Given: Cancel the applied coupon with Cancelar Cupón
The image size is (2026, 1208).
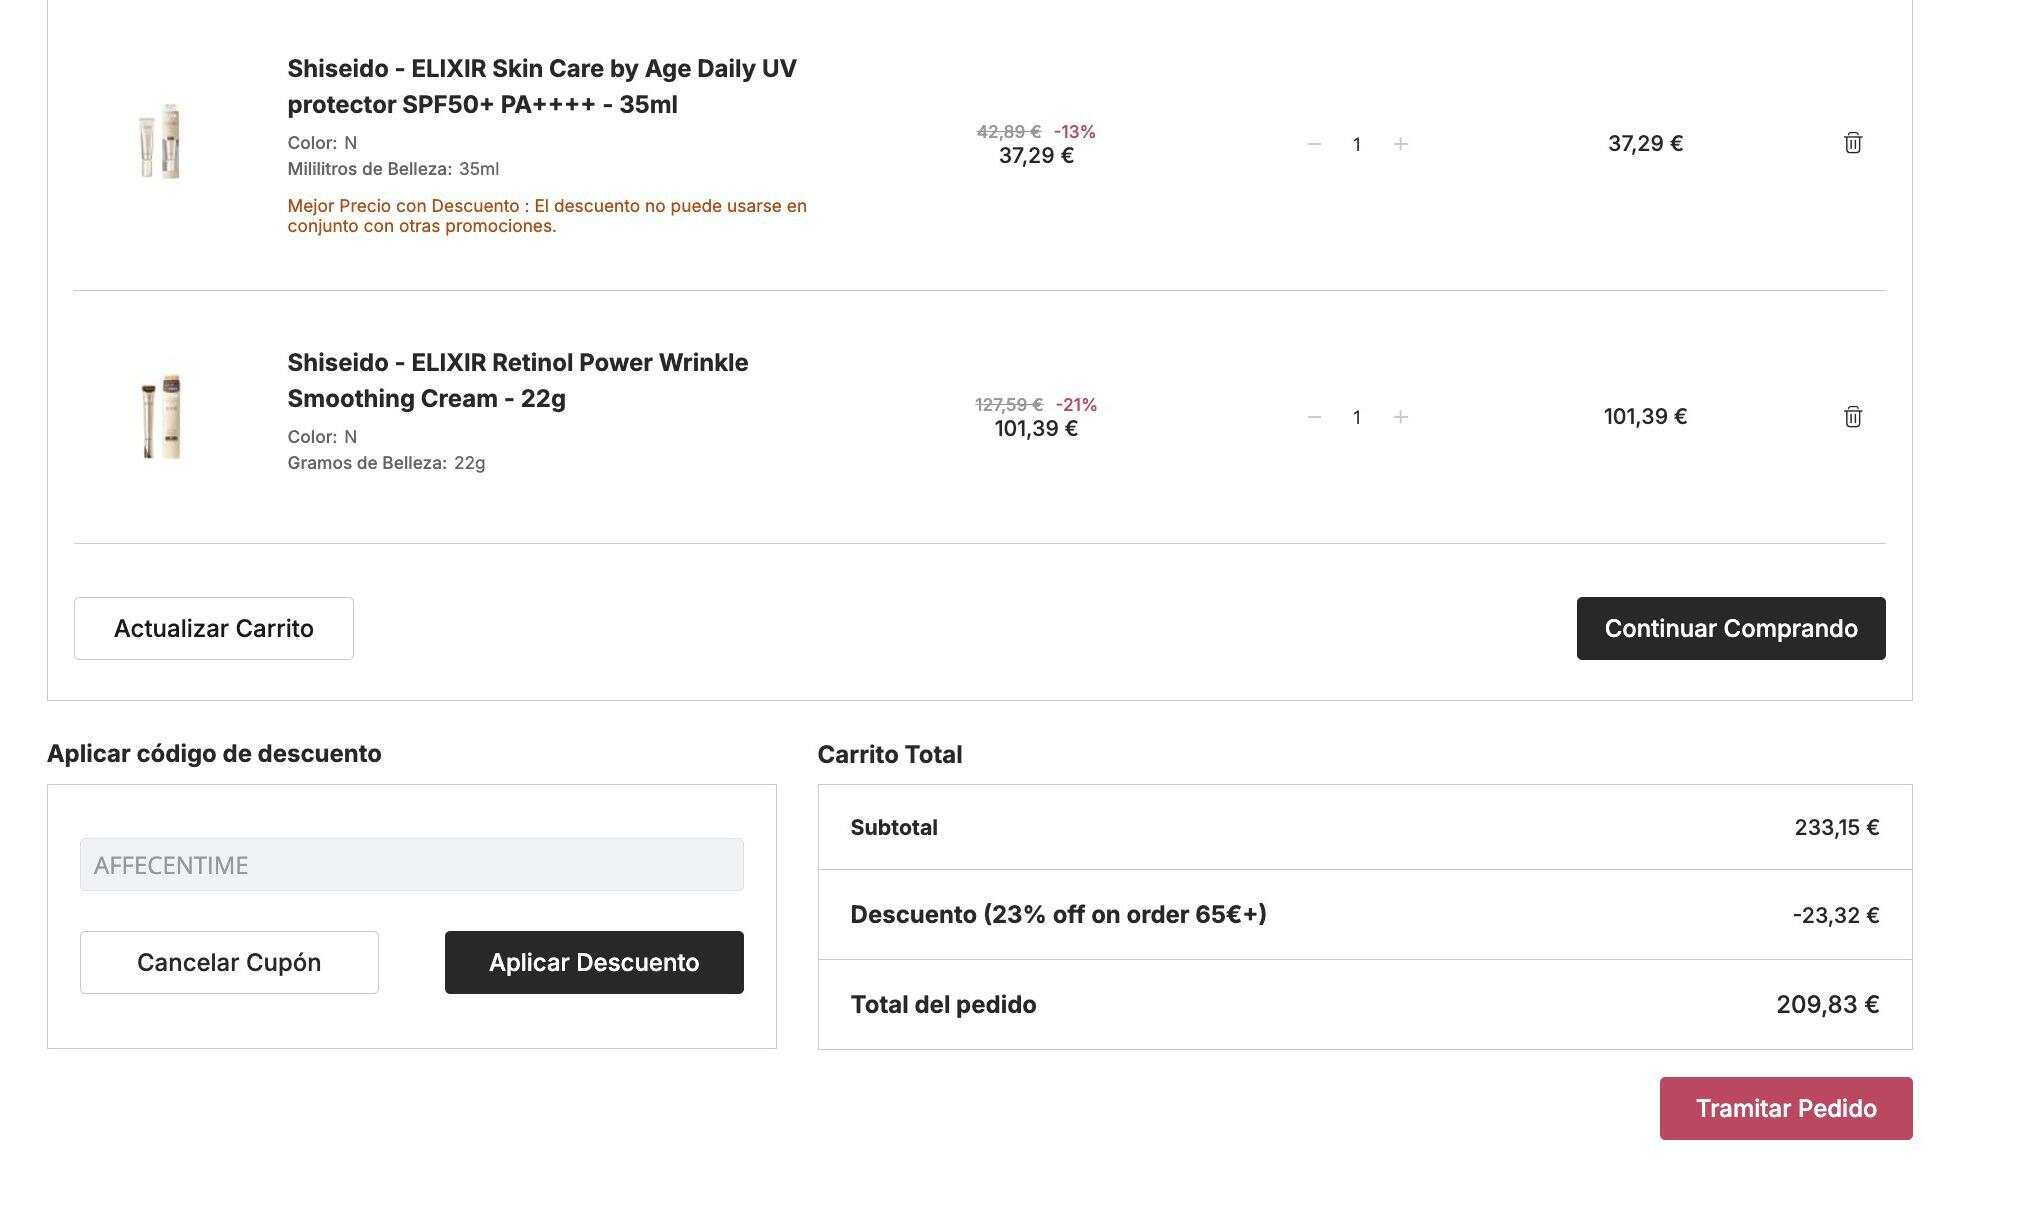Looking at the screenshot, I should coord(229,962).
